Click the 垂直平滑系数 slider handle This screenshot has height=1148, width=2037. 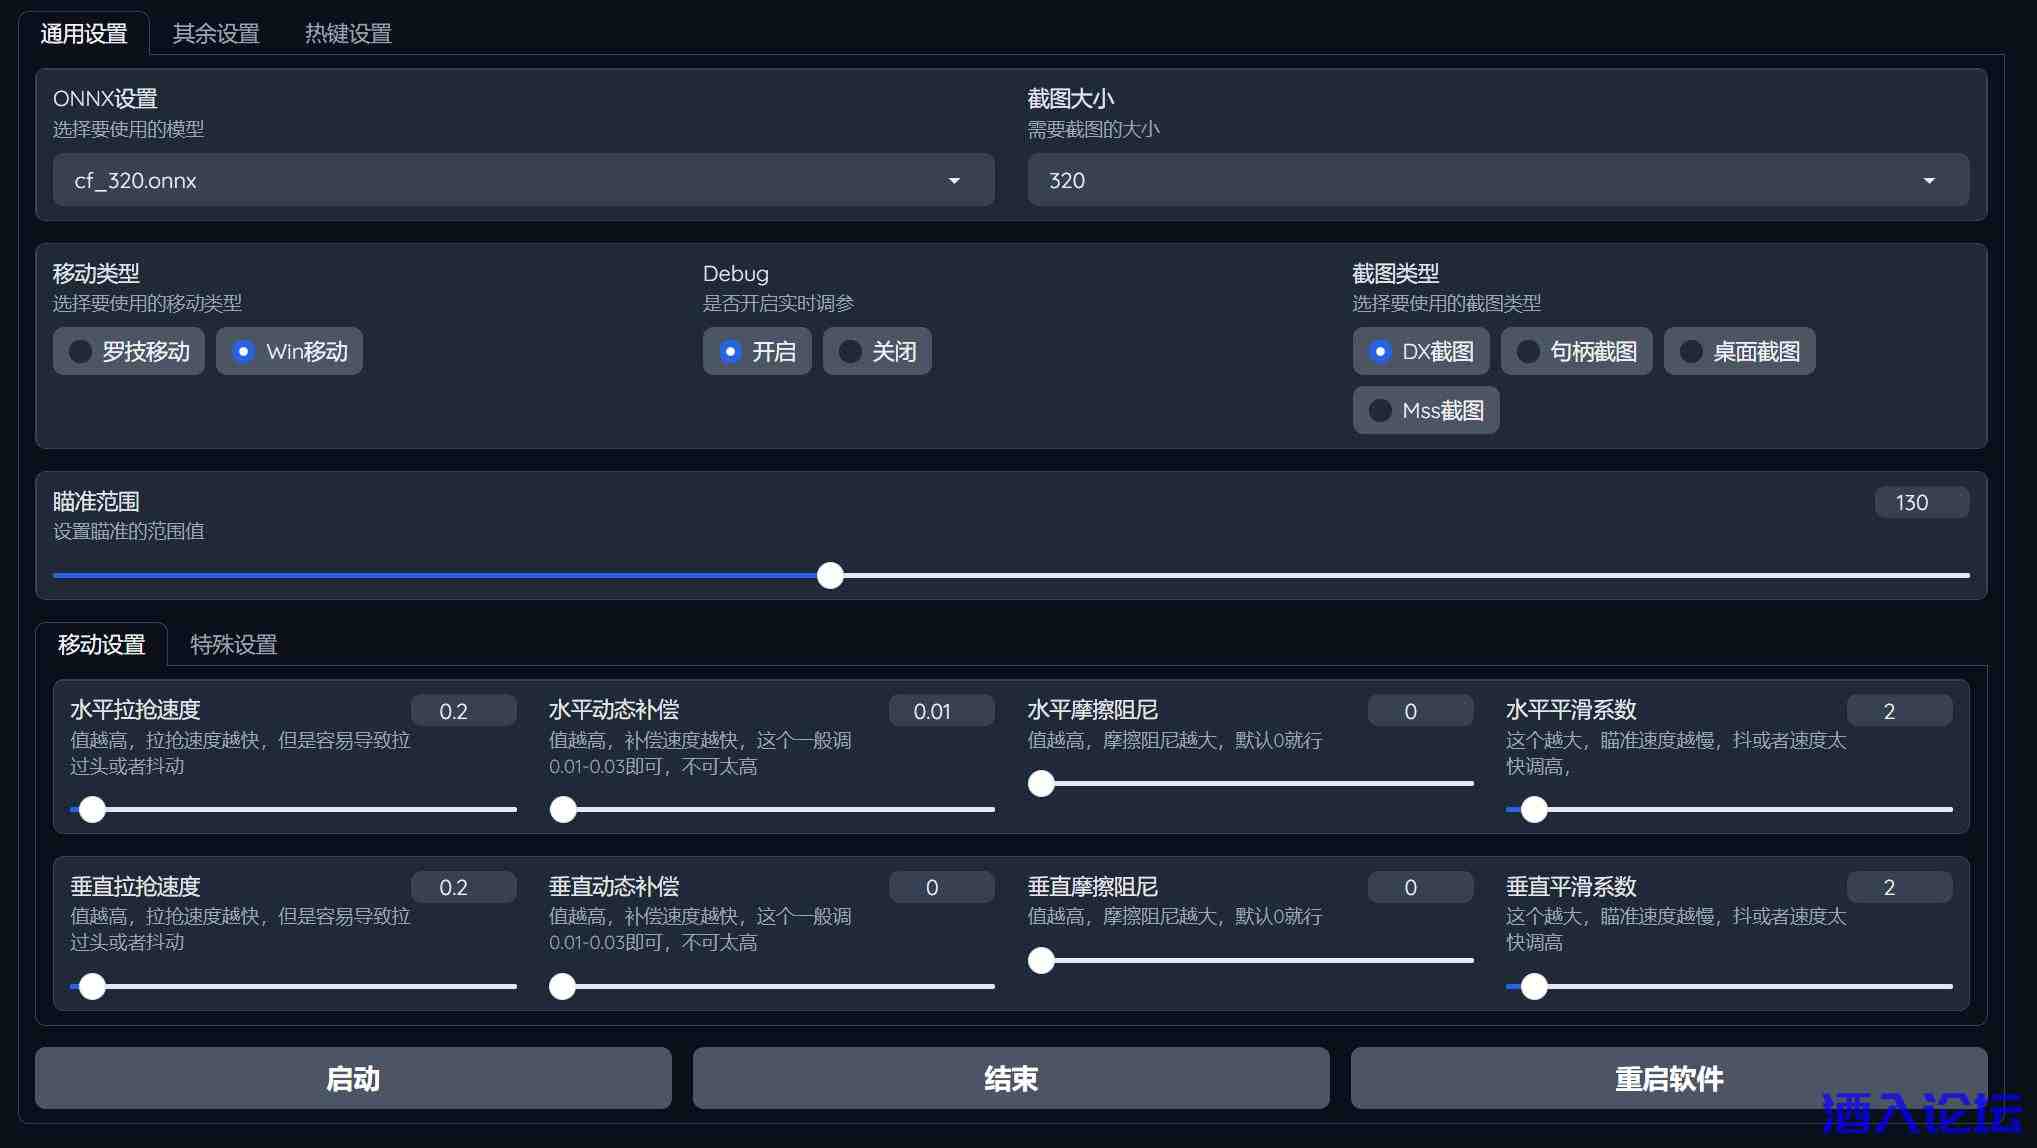coord(1534,987)
